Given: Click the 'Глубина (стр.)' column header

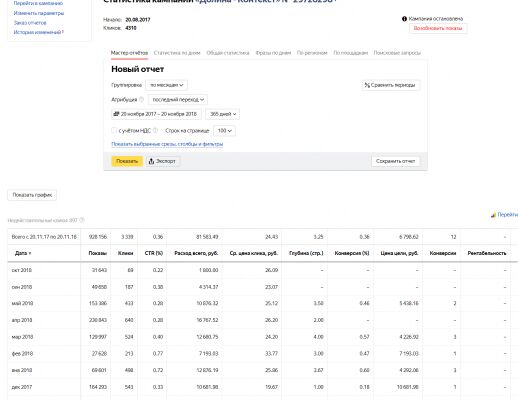Looking at the screenshot, I should pos(306,253).
